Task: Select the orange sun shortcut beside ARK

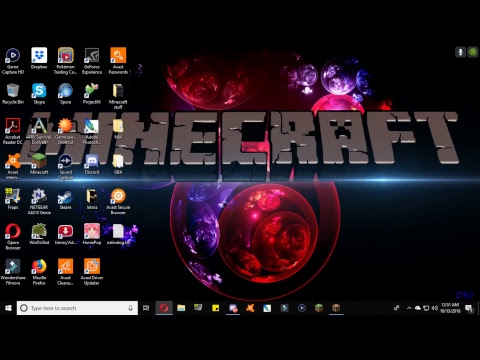Action: [66, 131]
